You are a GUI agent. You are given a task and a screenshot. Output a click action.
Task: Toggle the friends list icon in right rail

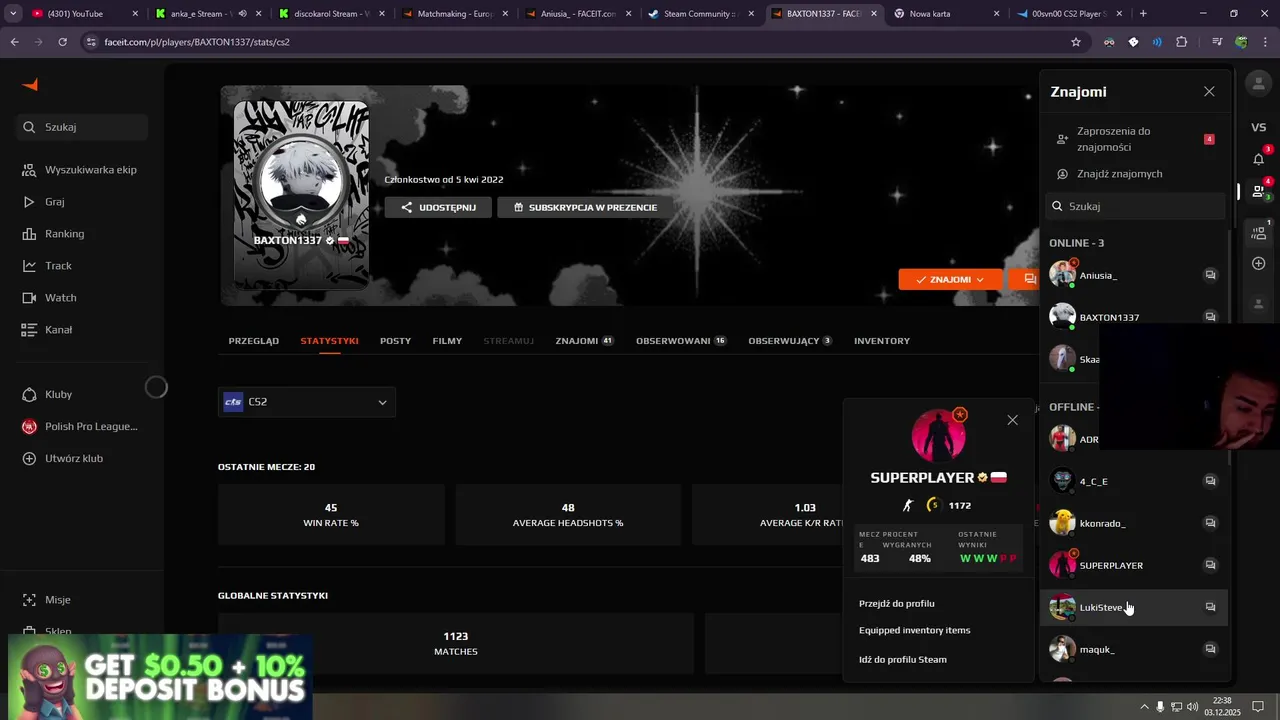[x=1259, y=191]
